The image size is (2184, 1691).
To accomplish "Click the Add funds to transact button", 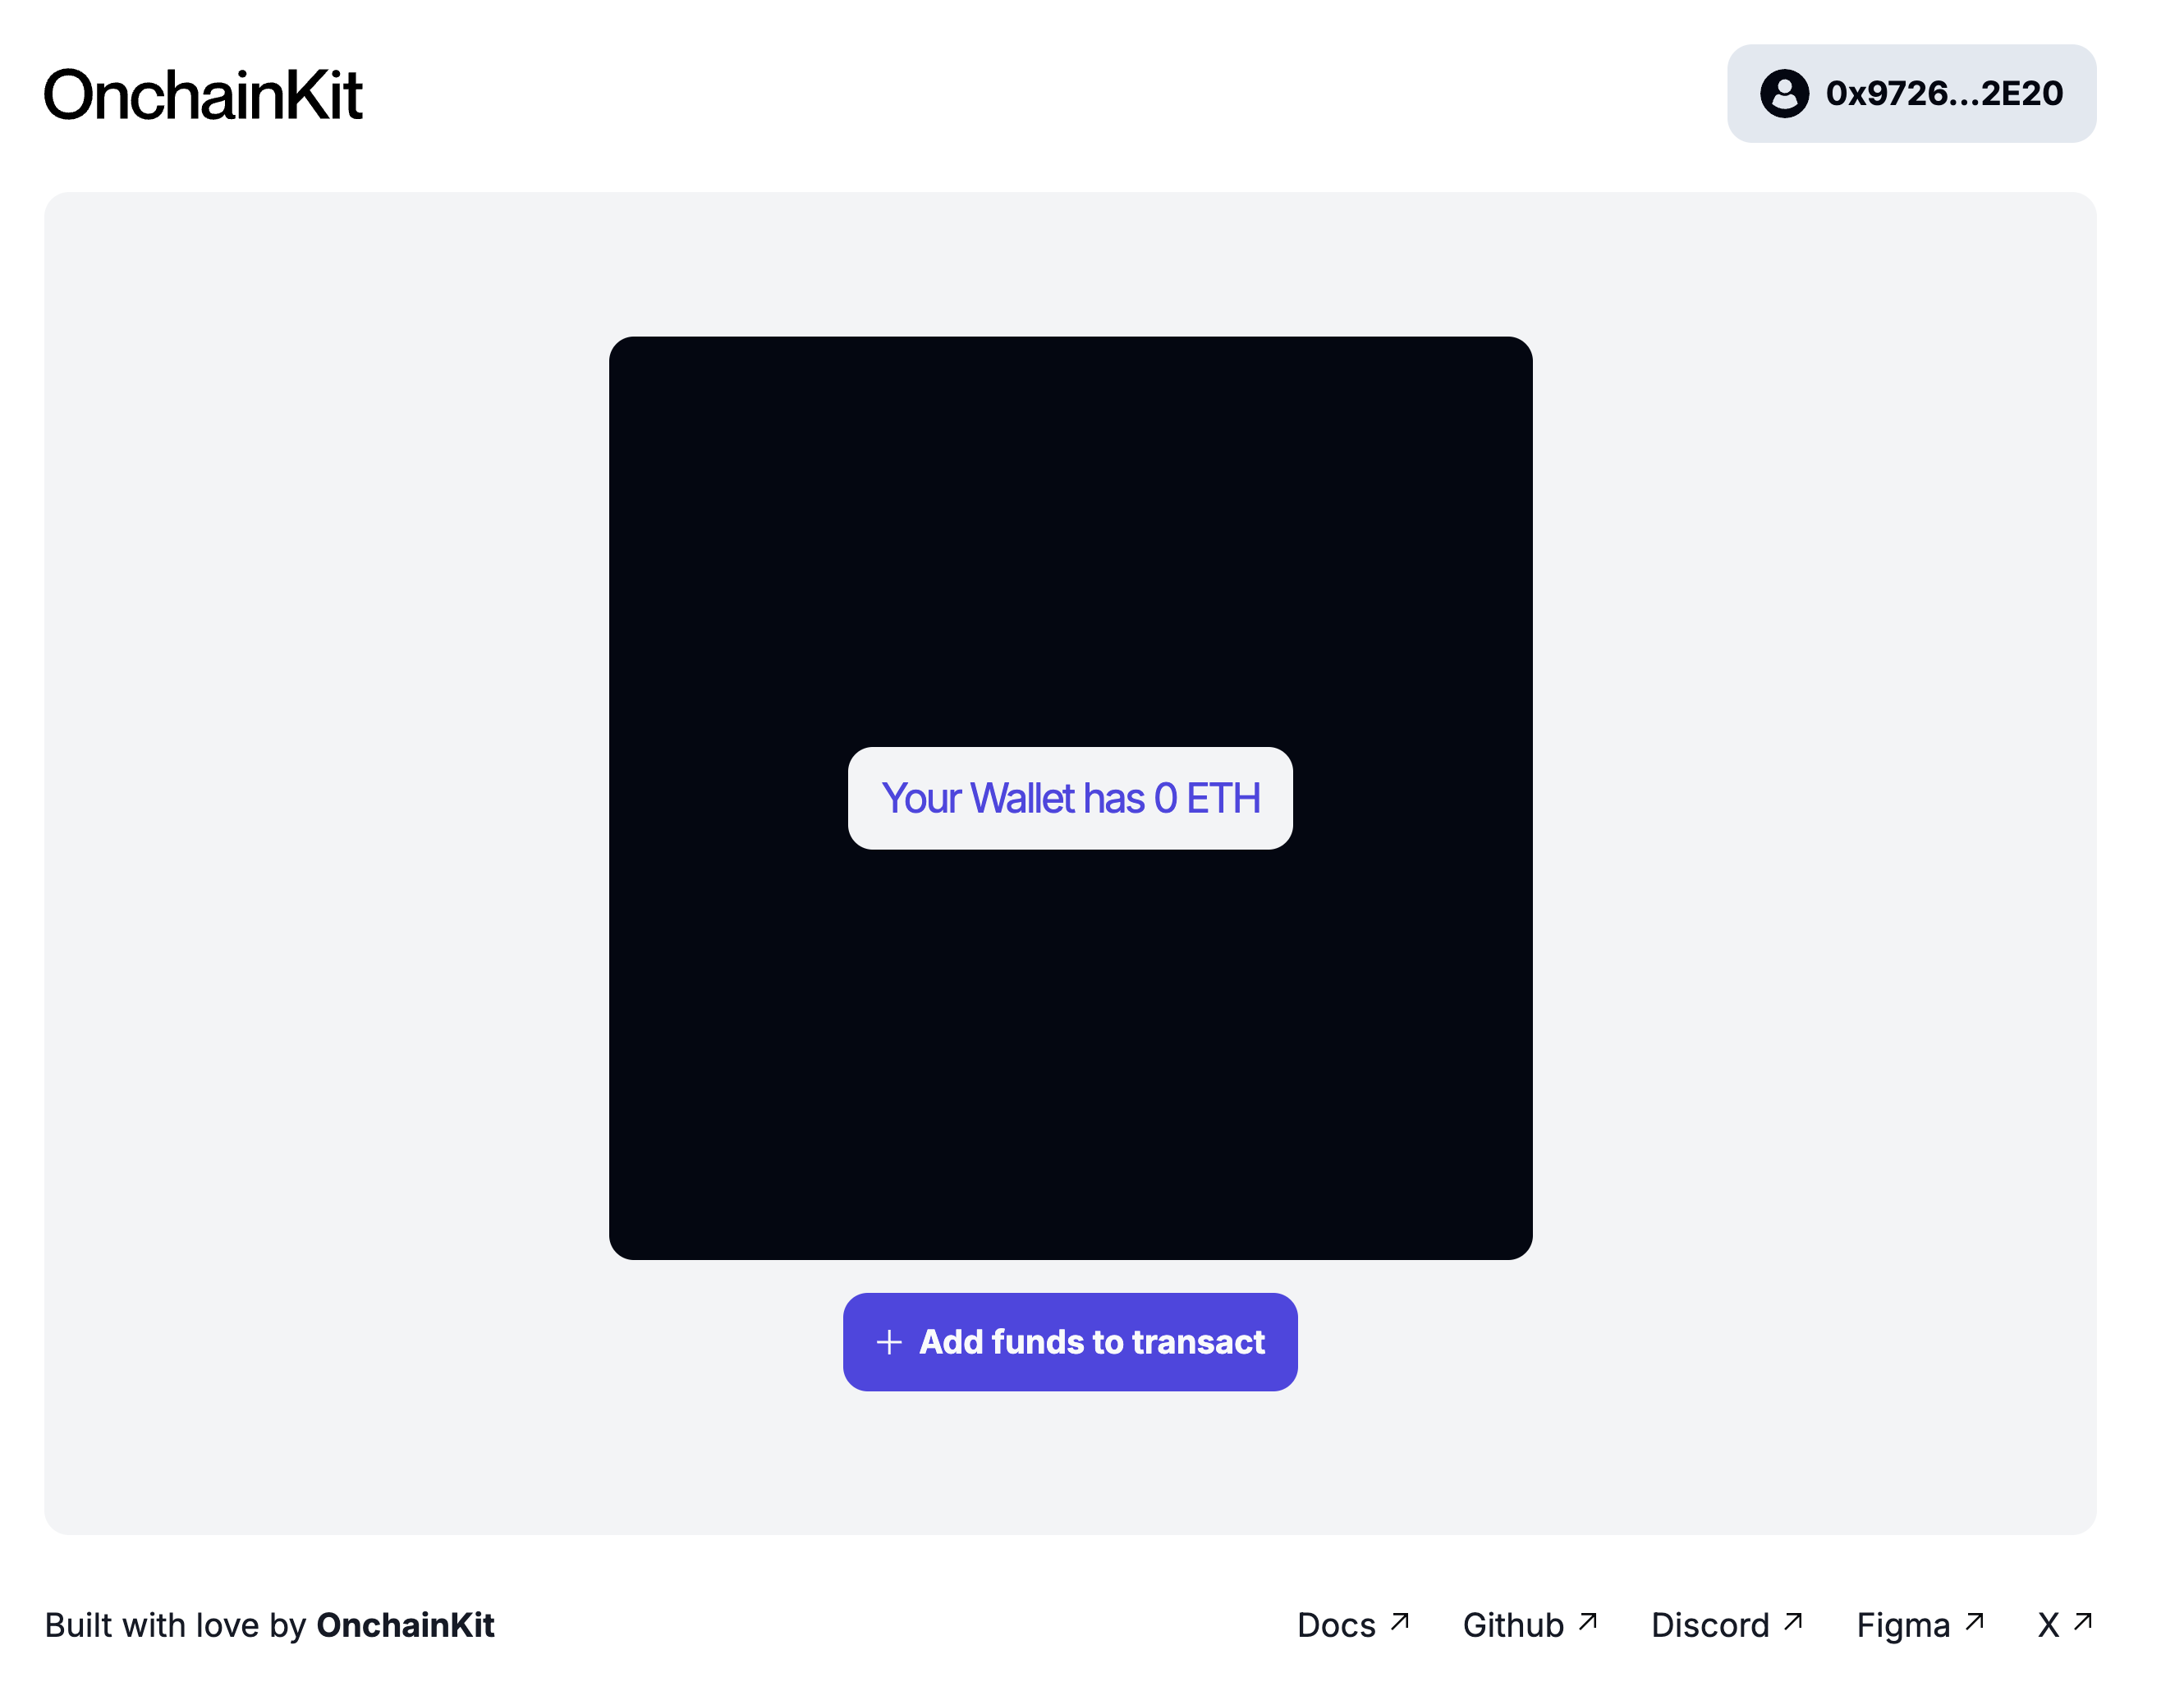I will point(1069,1342).
